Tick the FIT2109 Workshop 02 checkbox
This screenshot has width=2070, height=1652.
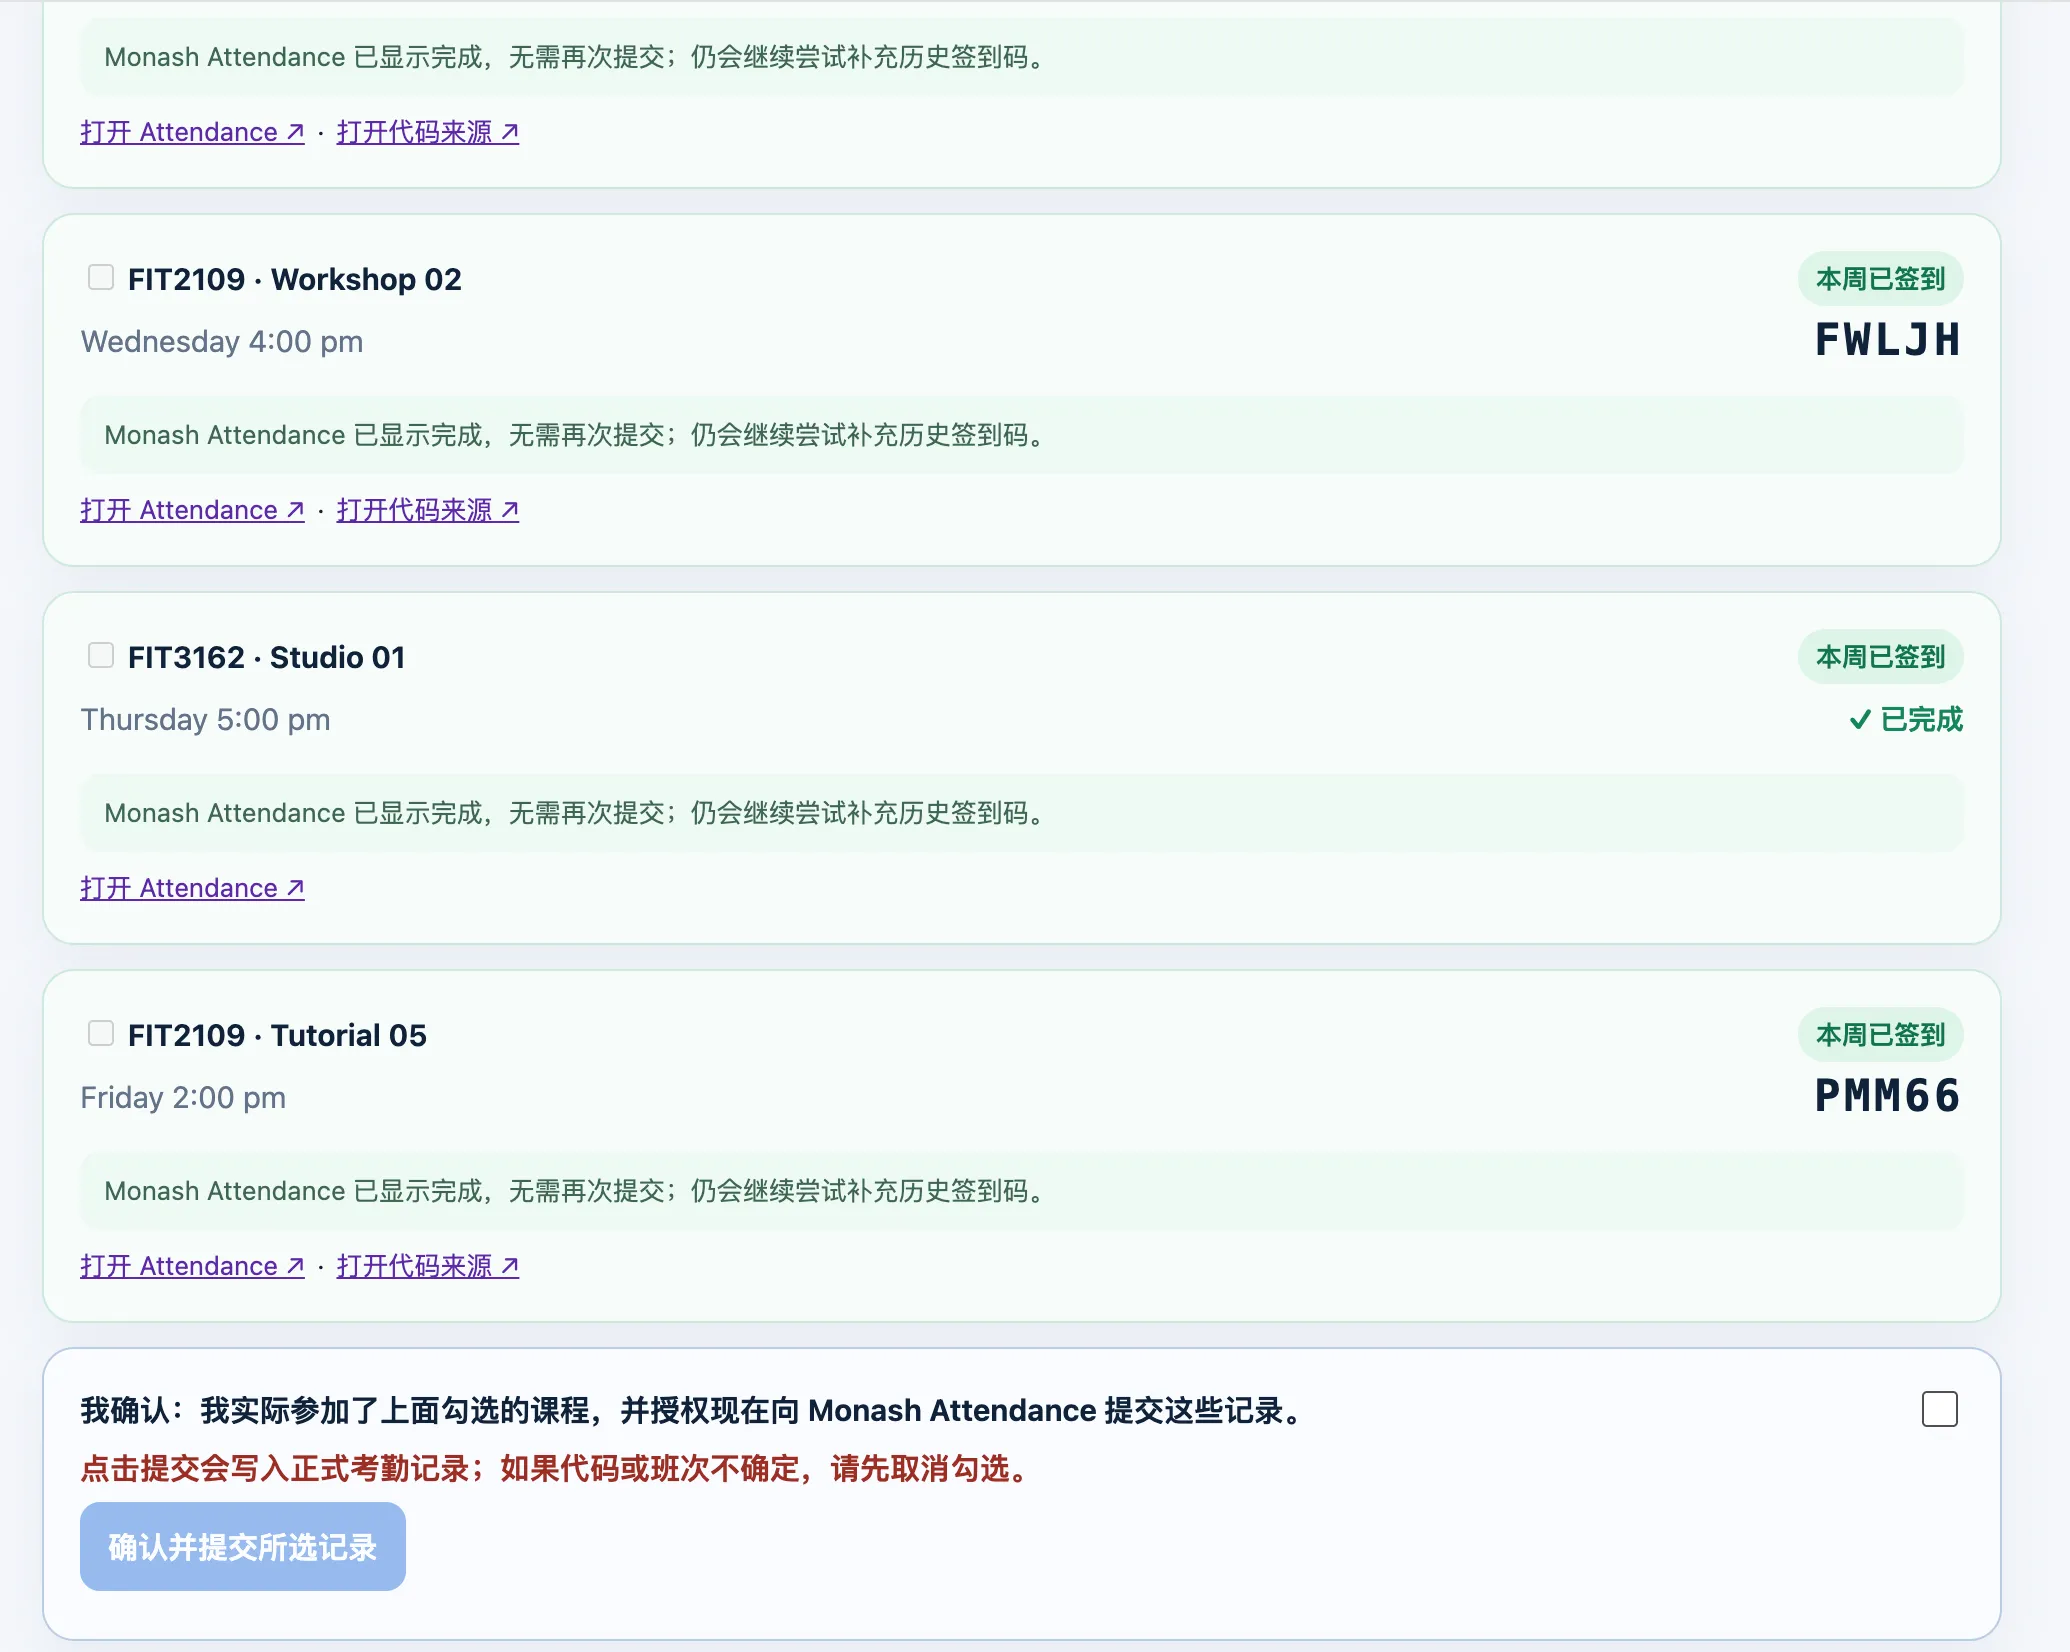coord(101,277)
